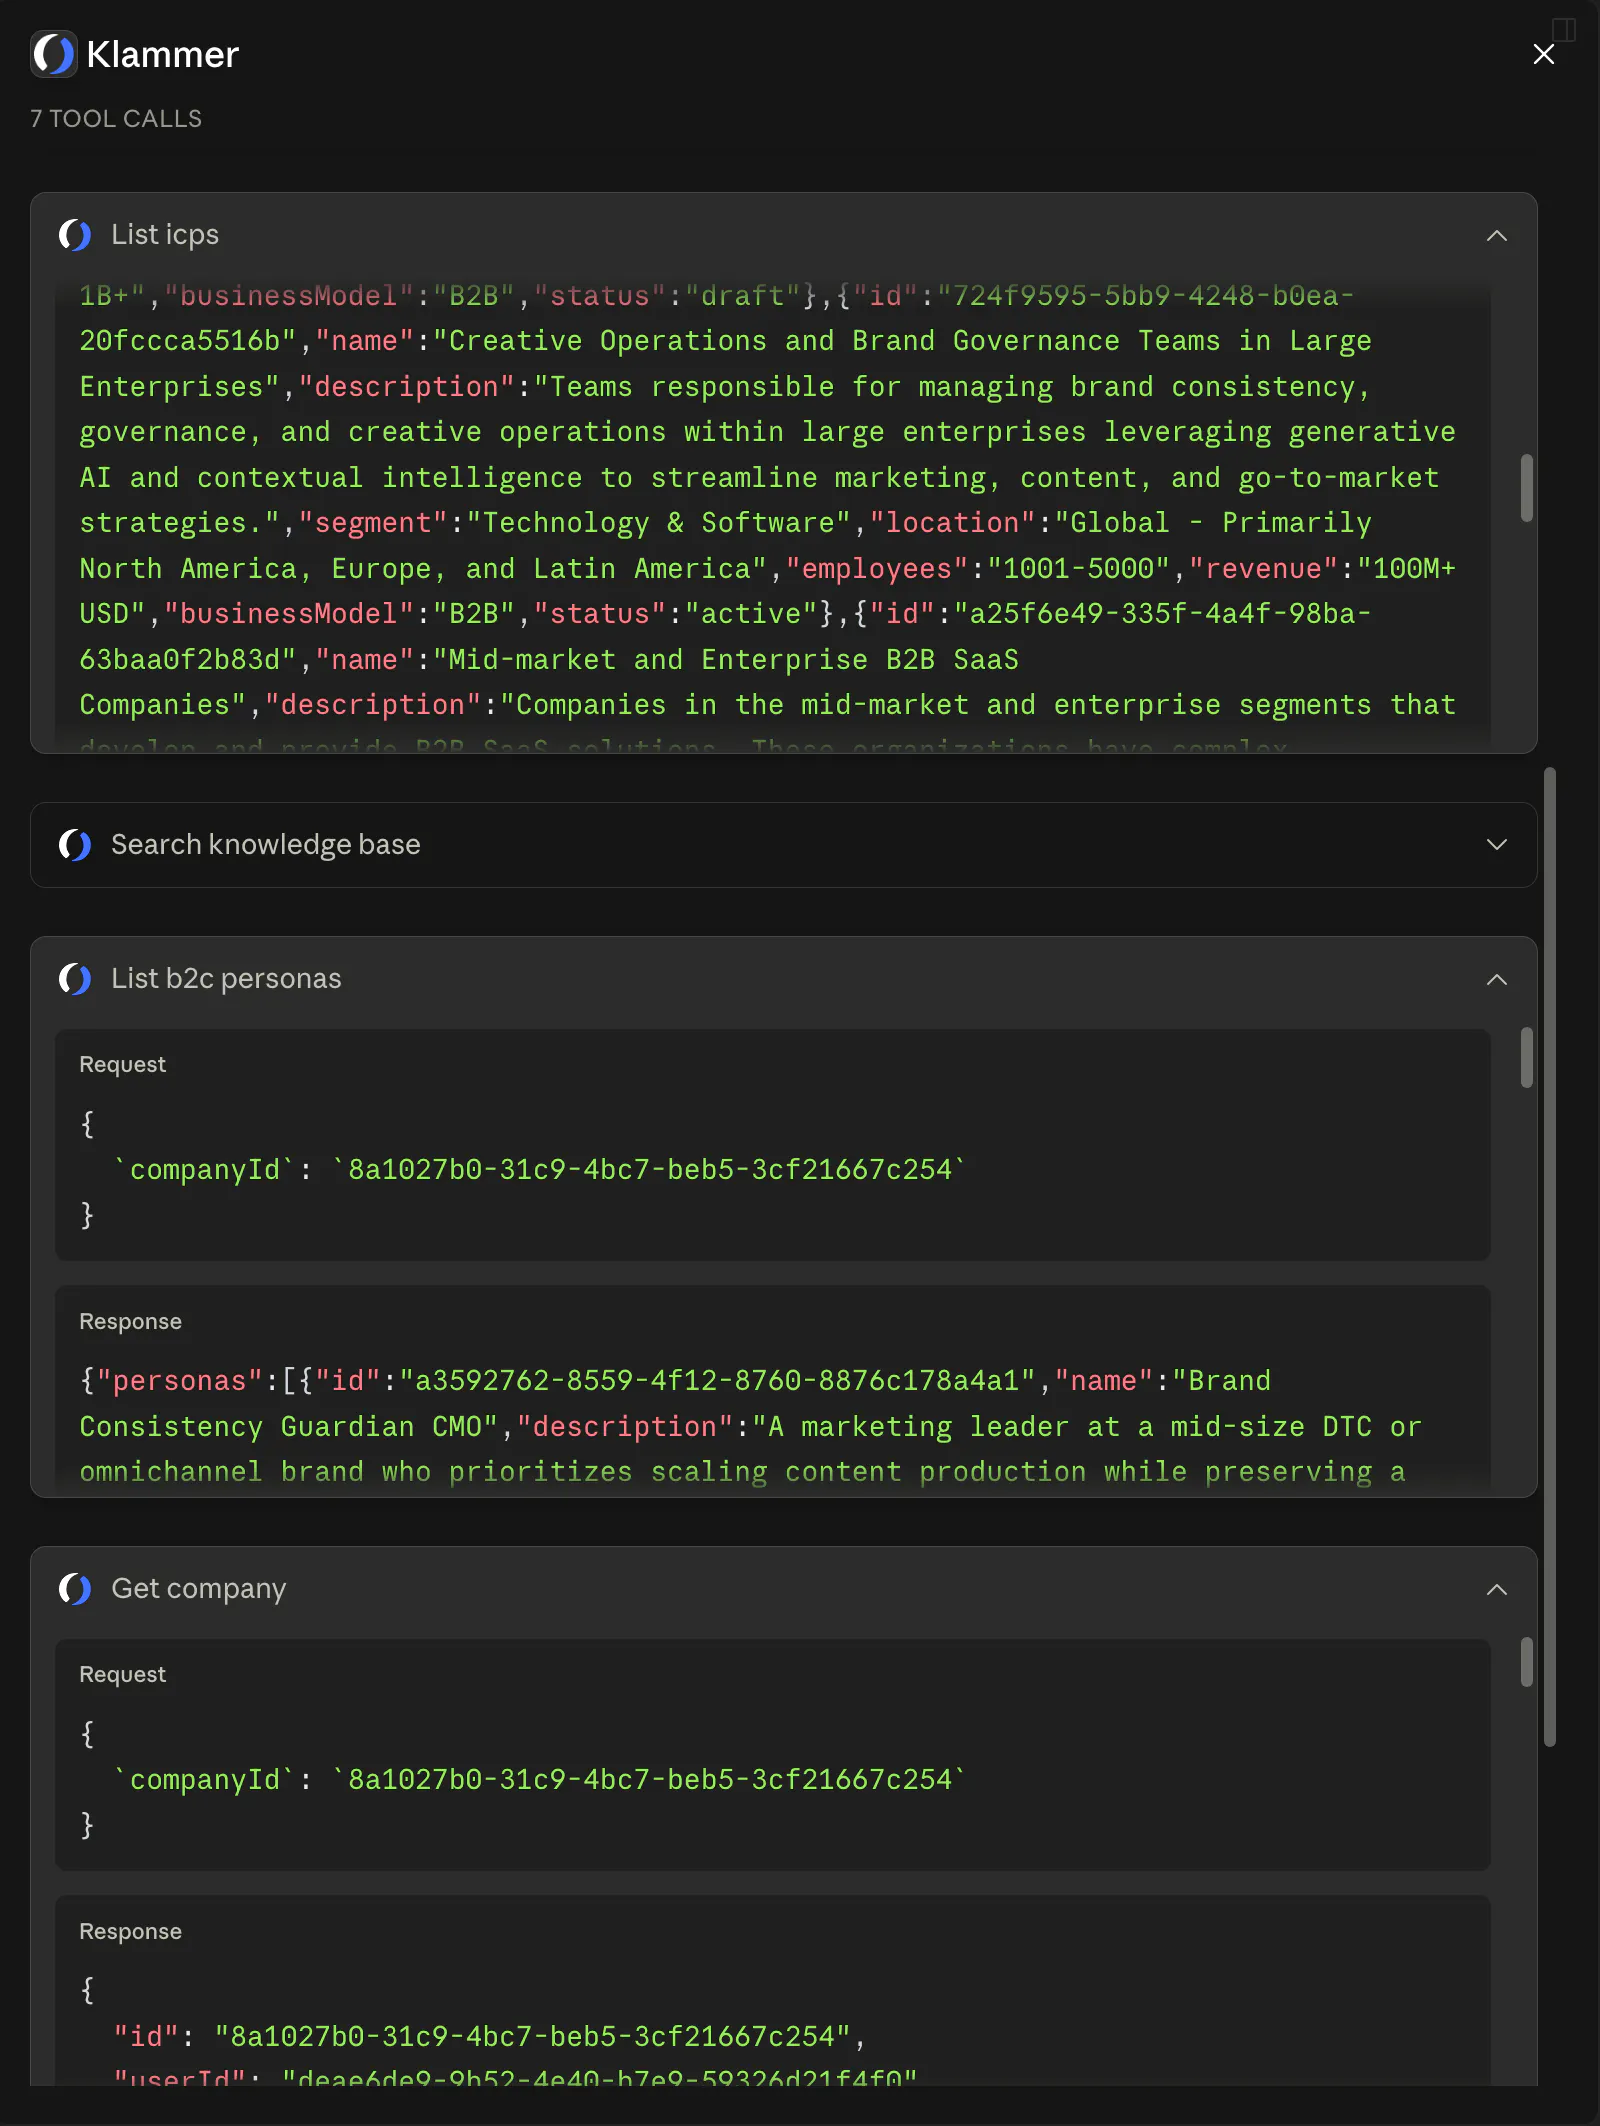Click the 7 TOOL CALLS label
The image size is (1600, 2126).
pyautogui.click(x=116, y=119)
